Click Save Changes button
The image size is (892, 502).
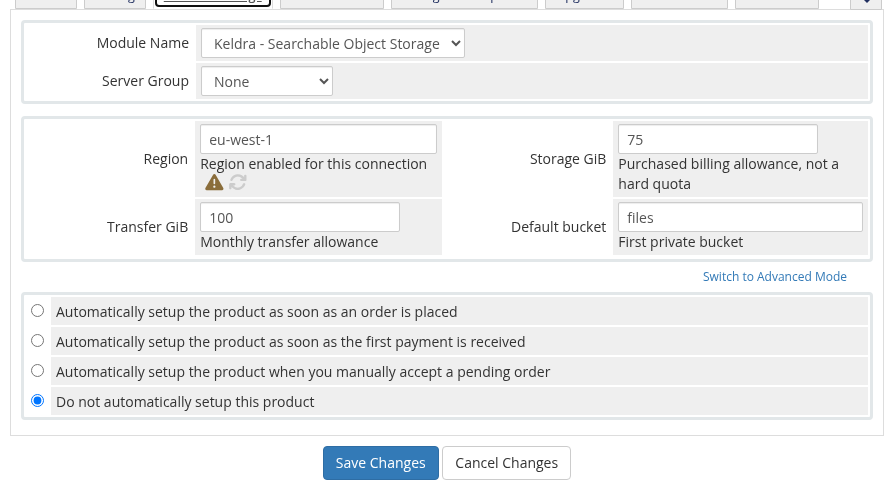pyautogui.click(x=381, y=463)
